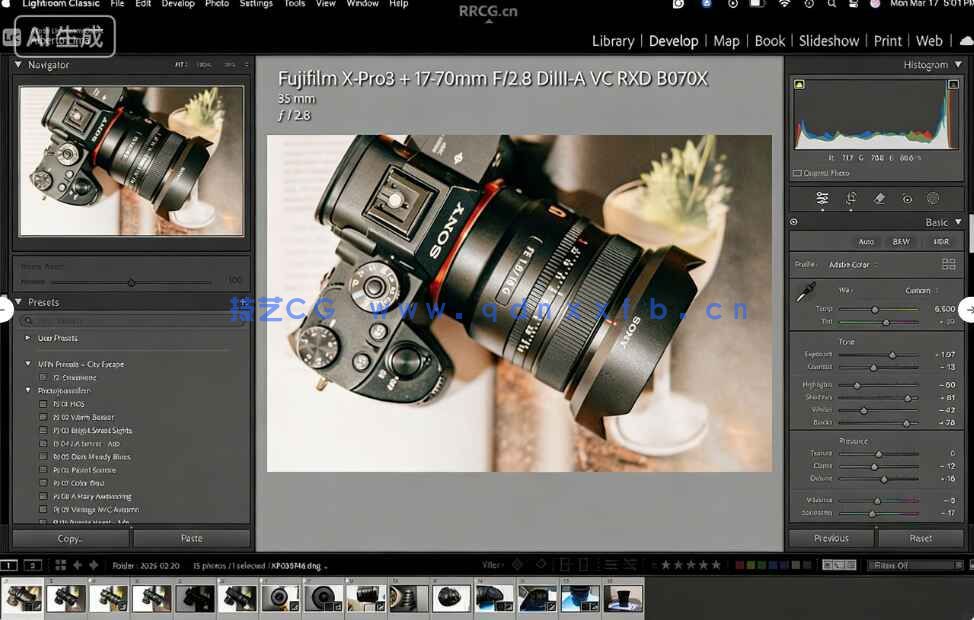The height and width of the screenshot is (620, 974).
Task: Select the last thumbnail in the filmstrip
Action: (x=623, y=598)
